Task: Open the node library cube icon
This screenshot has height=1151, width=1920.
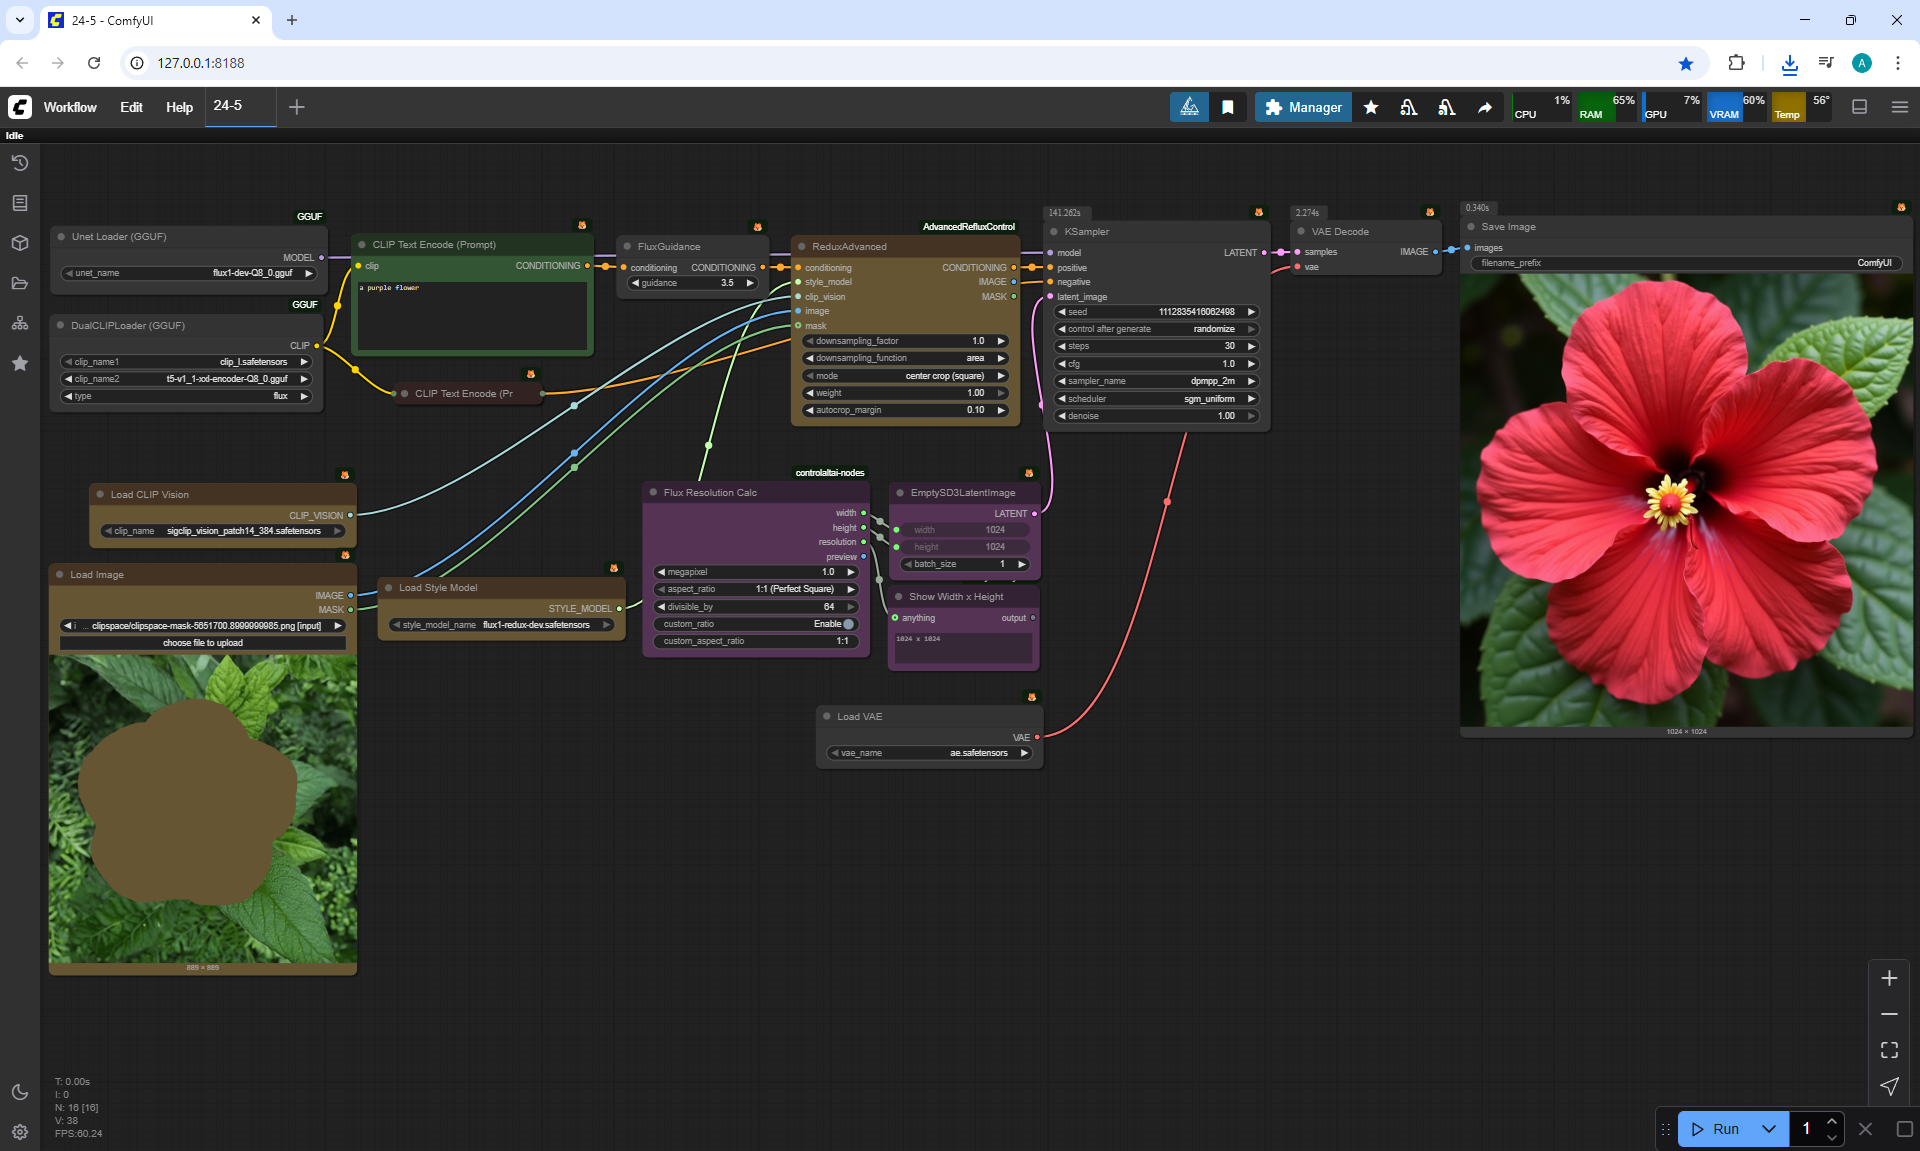Action: coord(19,243)
